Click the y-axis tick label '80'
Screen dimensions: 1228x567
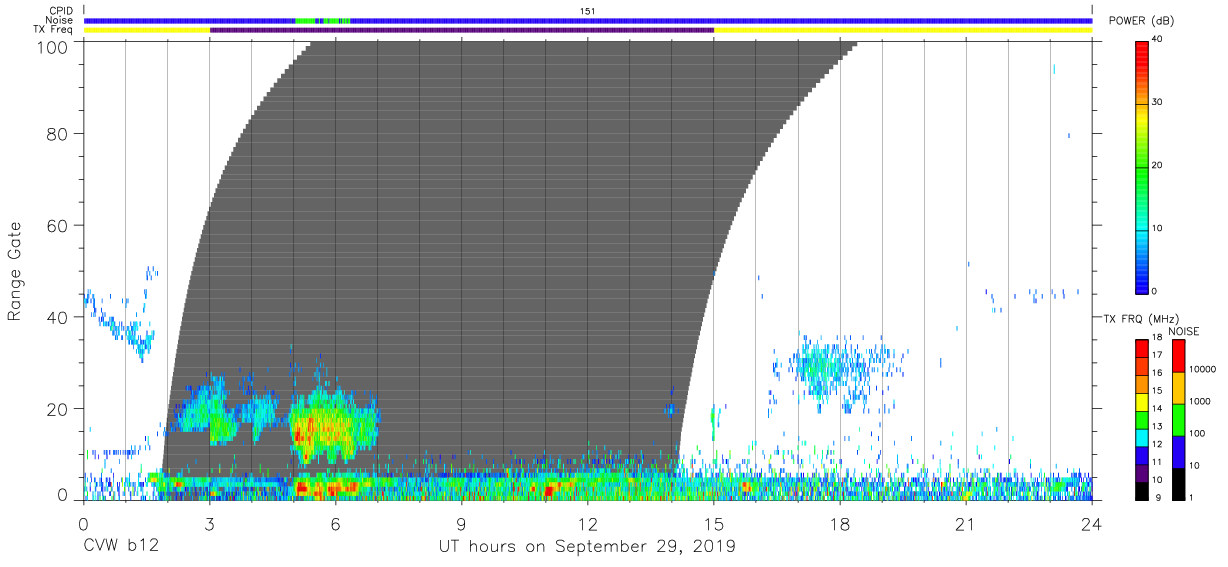[58, 134]
